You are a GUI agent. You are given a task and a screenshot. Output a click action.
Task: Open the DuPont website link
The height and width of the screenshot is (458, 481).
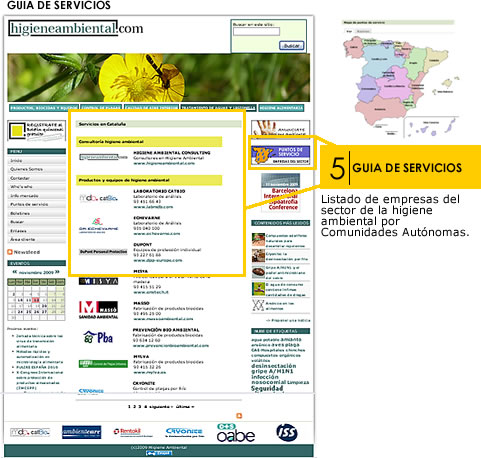[x=158, y=260]
